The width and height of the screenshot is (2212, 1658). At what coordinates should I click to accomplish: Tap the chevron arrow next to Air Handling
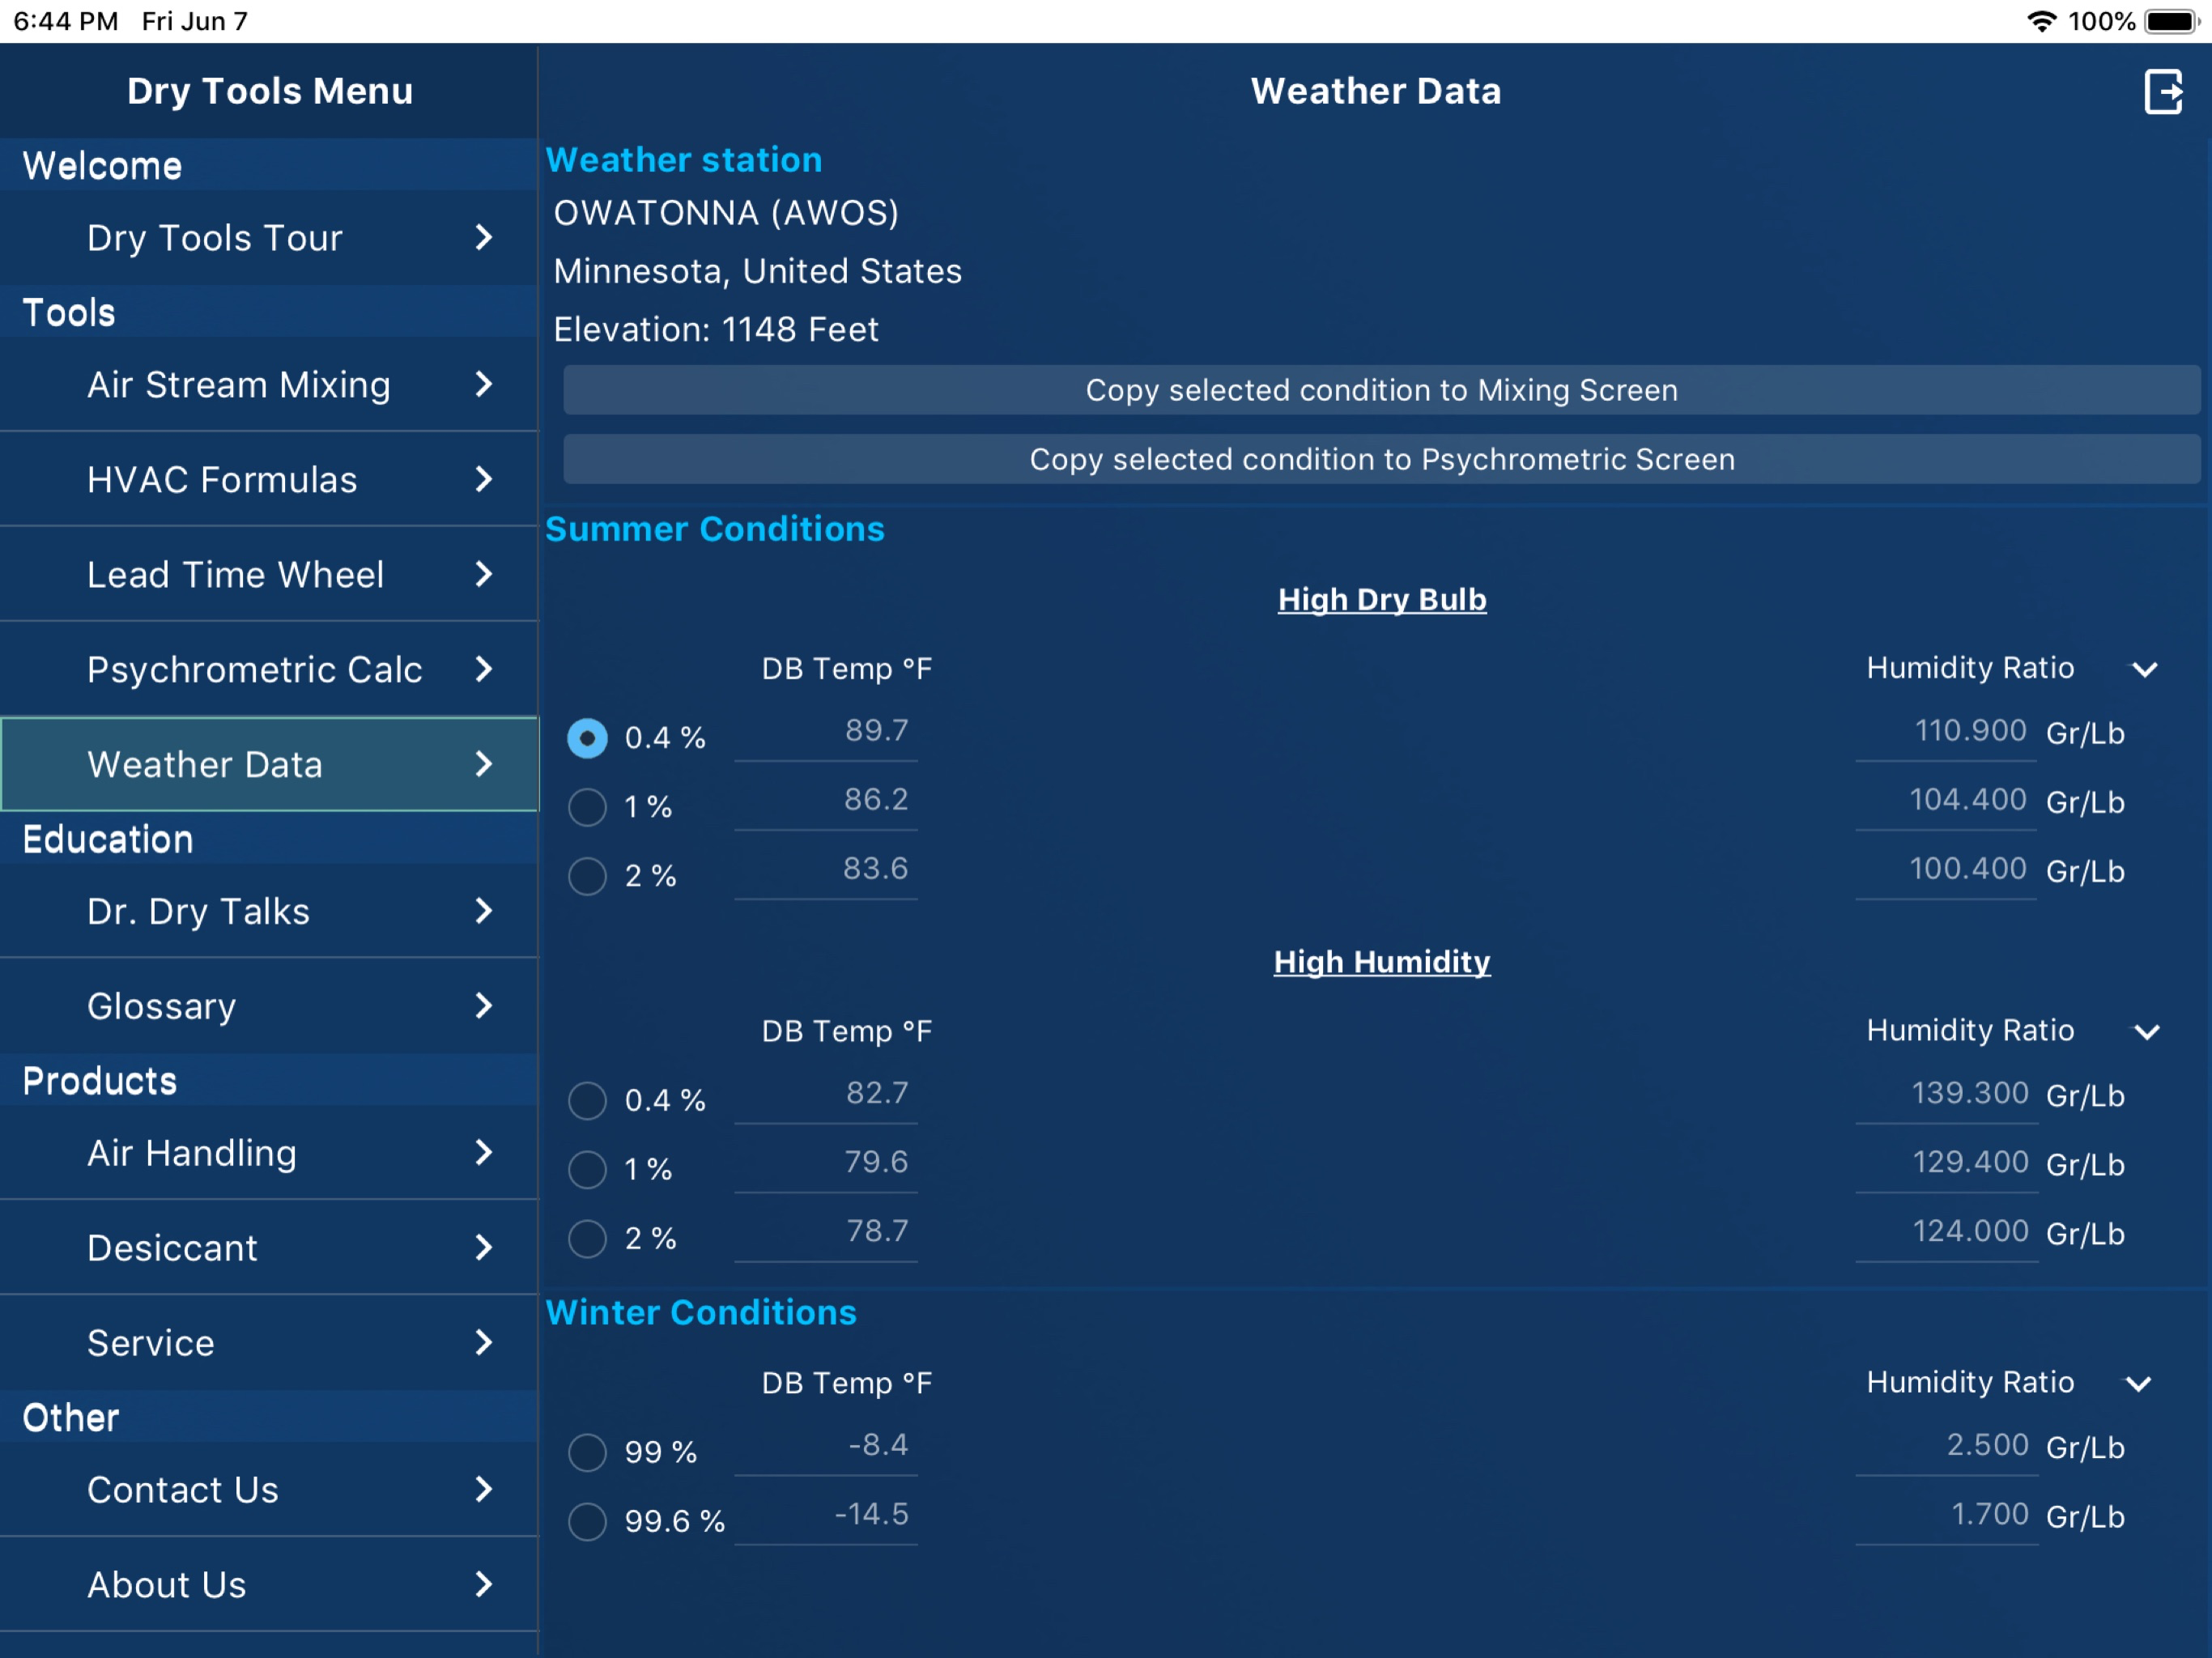[484, 1153]
